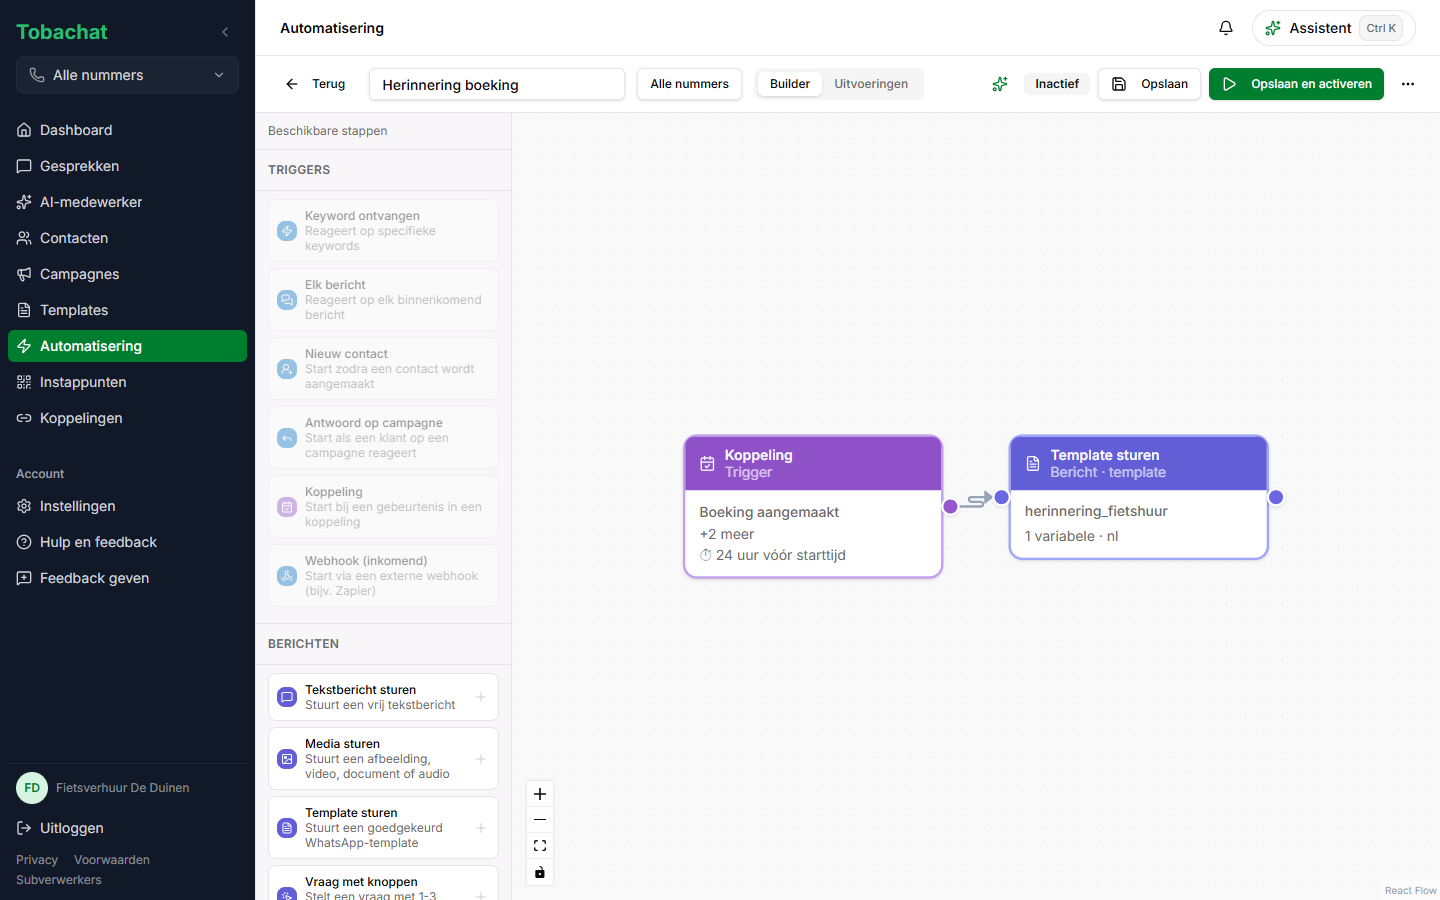Image resolution: width=1440 pixels, height=900 pixels.
Task: Open AI-medewerker page
Action: click(127, 202)
